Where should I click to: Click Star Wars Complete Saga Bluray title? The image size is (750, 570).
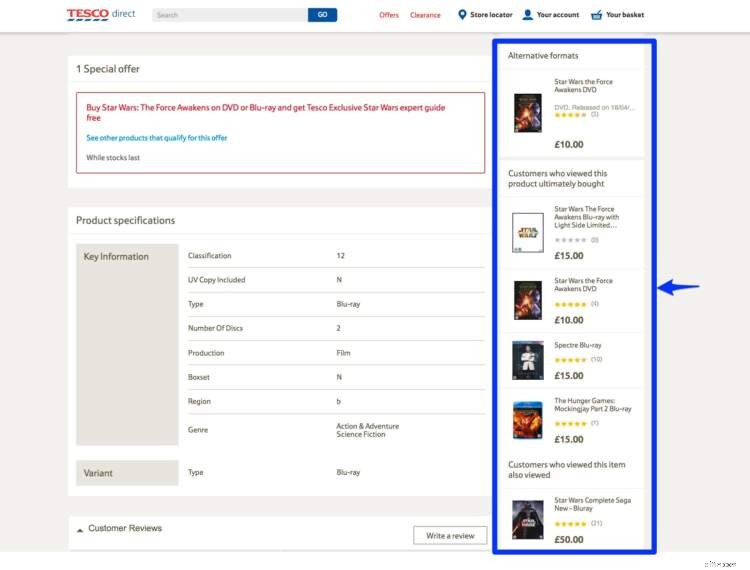point(593,504)
